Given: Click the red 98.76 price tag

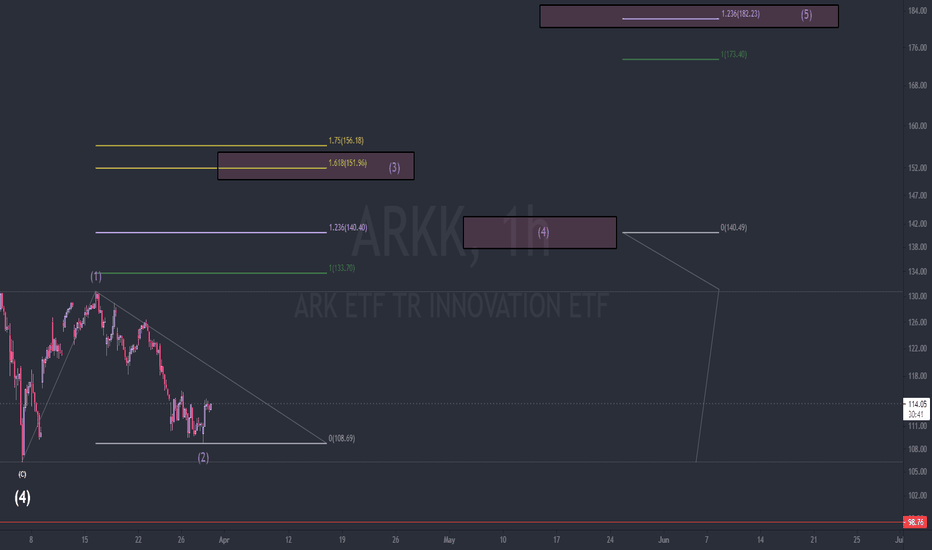Looking at the screenshot, I should click(917, 522).
